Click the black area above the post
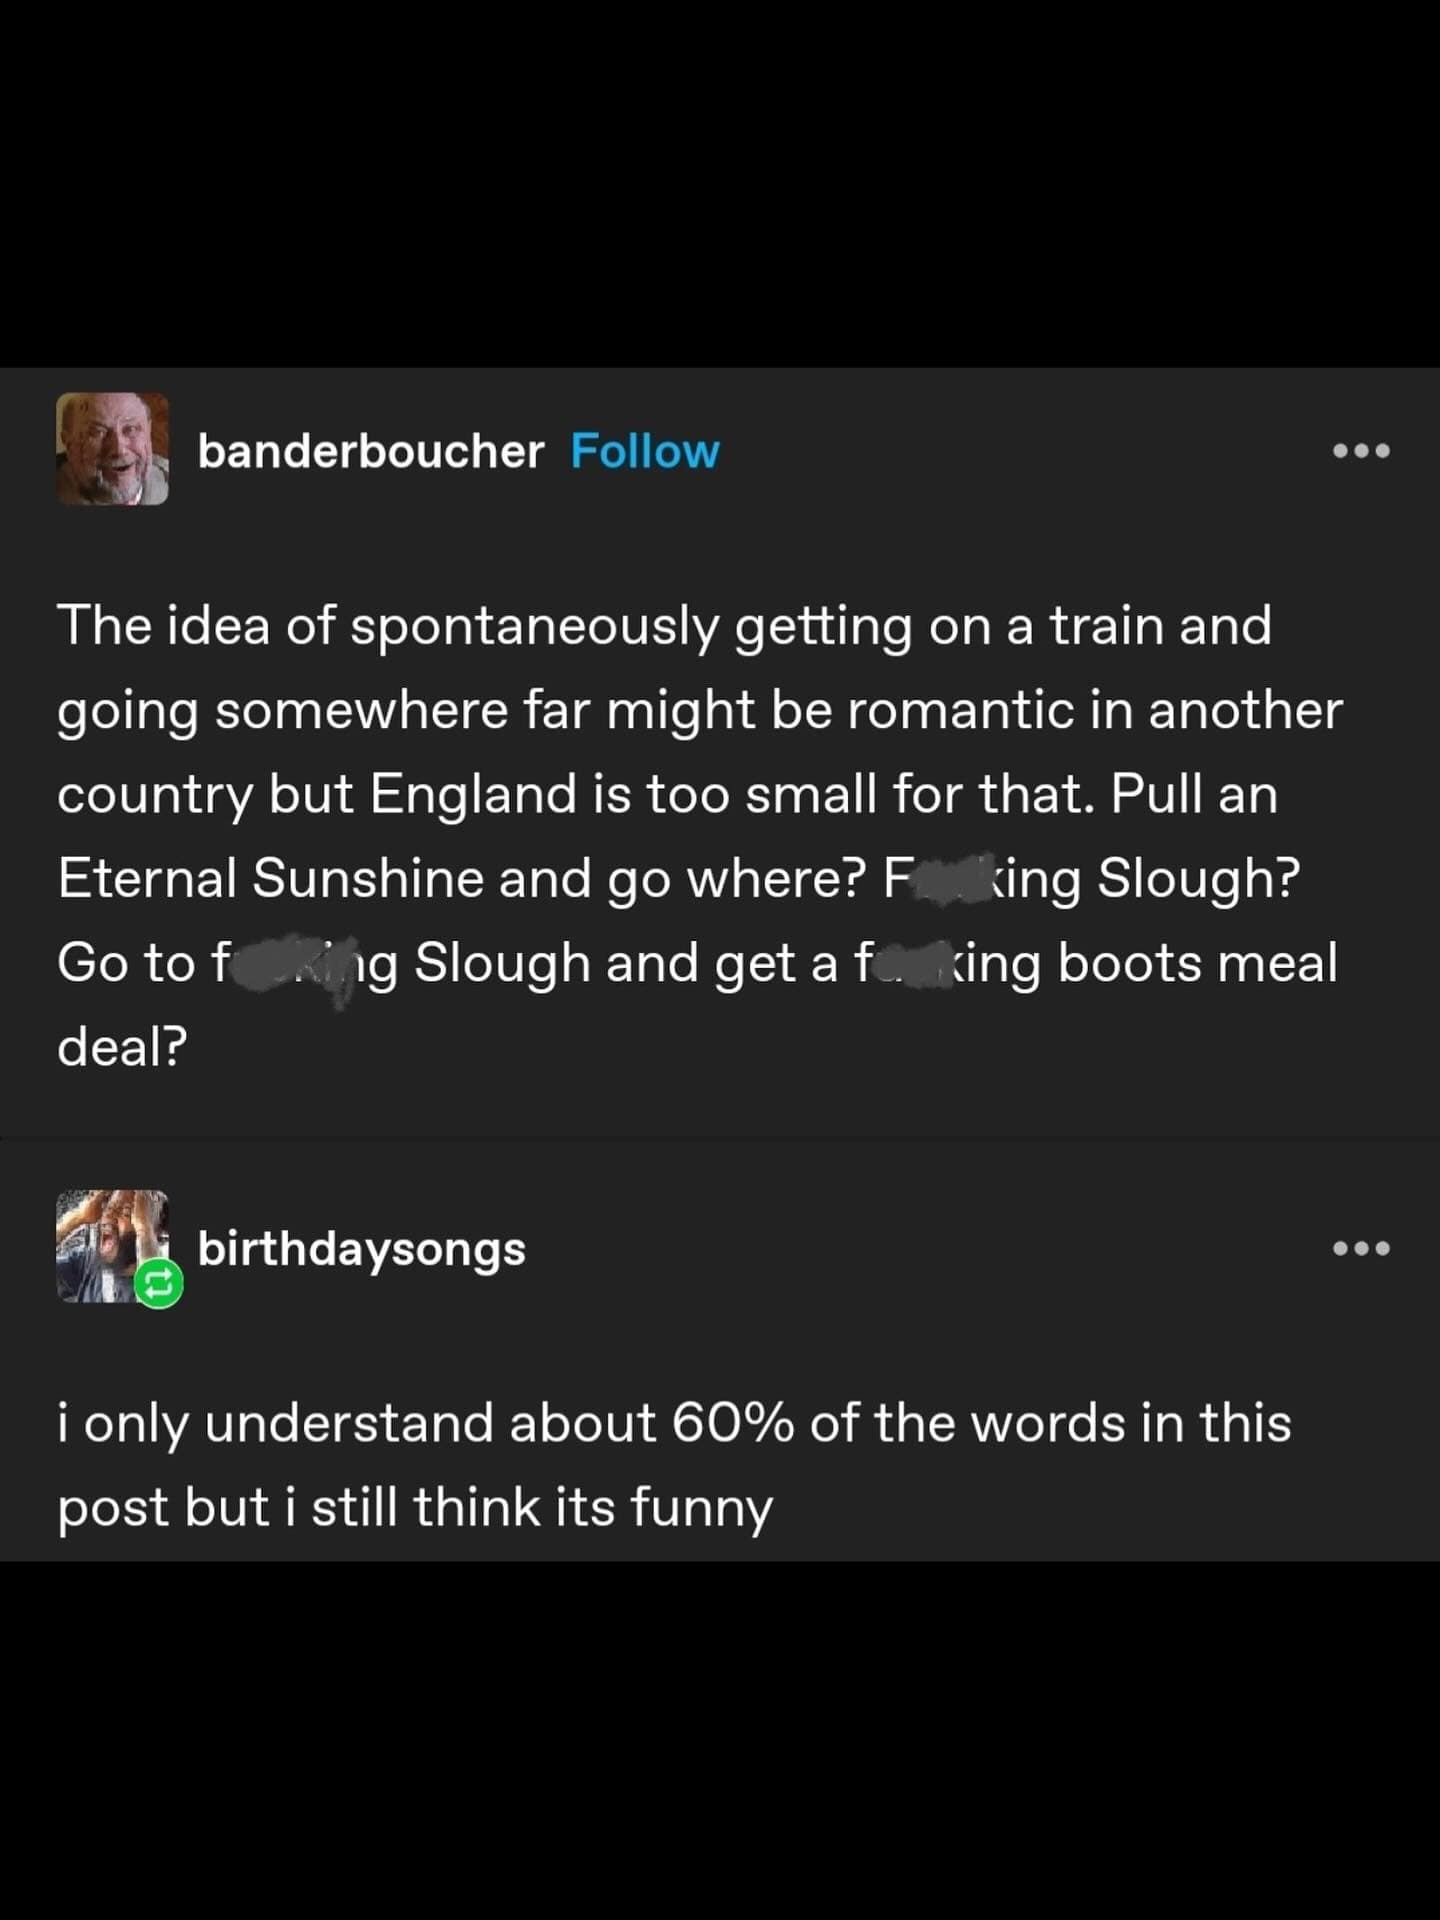Screen dimensions: 1440x1920 click(x=720, y=180)
